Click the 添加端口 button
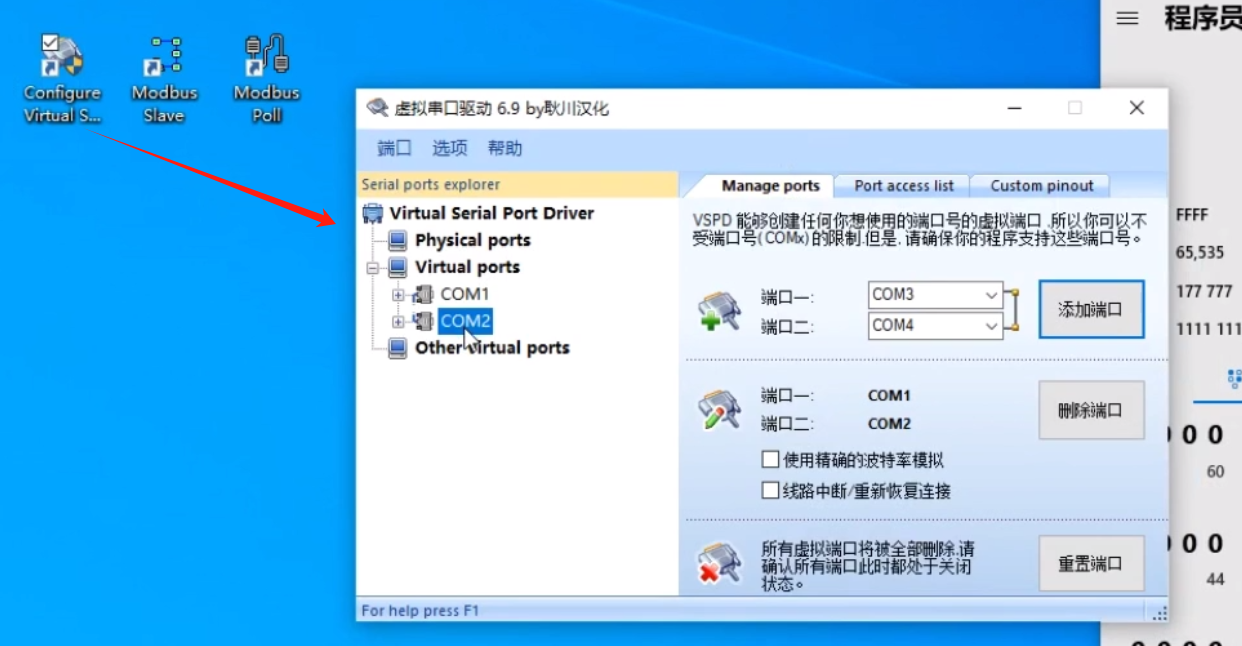1242x646 pixels. pyautogui.click(x=1091, y=309)
